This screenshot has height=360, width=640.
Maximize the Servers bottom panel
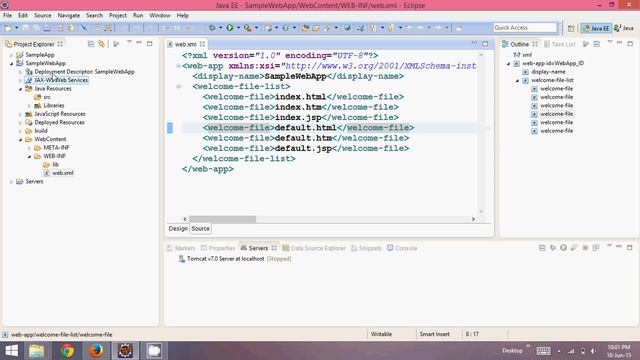point(630,247)
